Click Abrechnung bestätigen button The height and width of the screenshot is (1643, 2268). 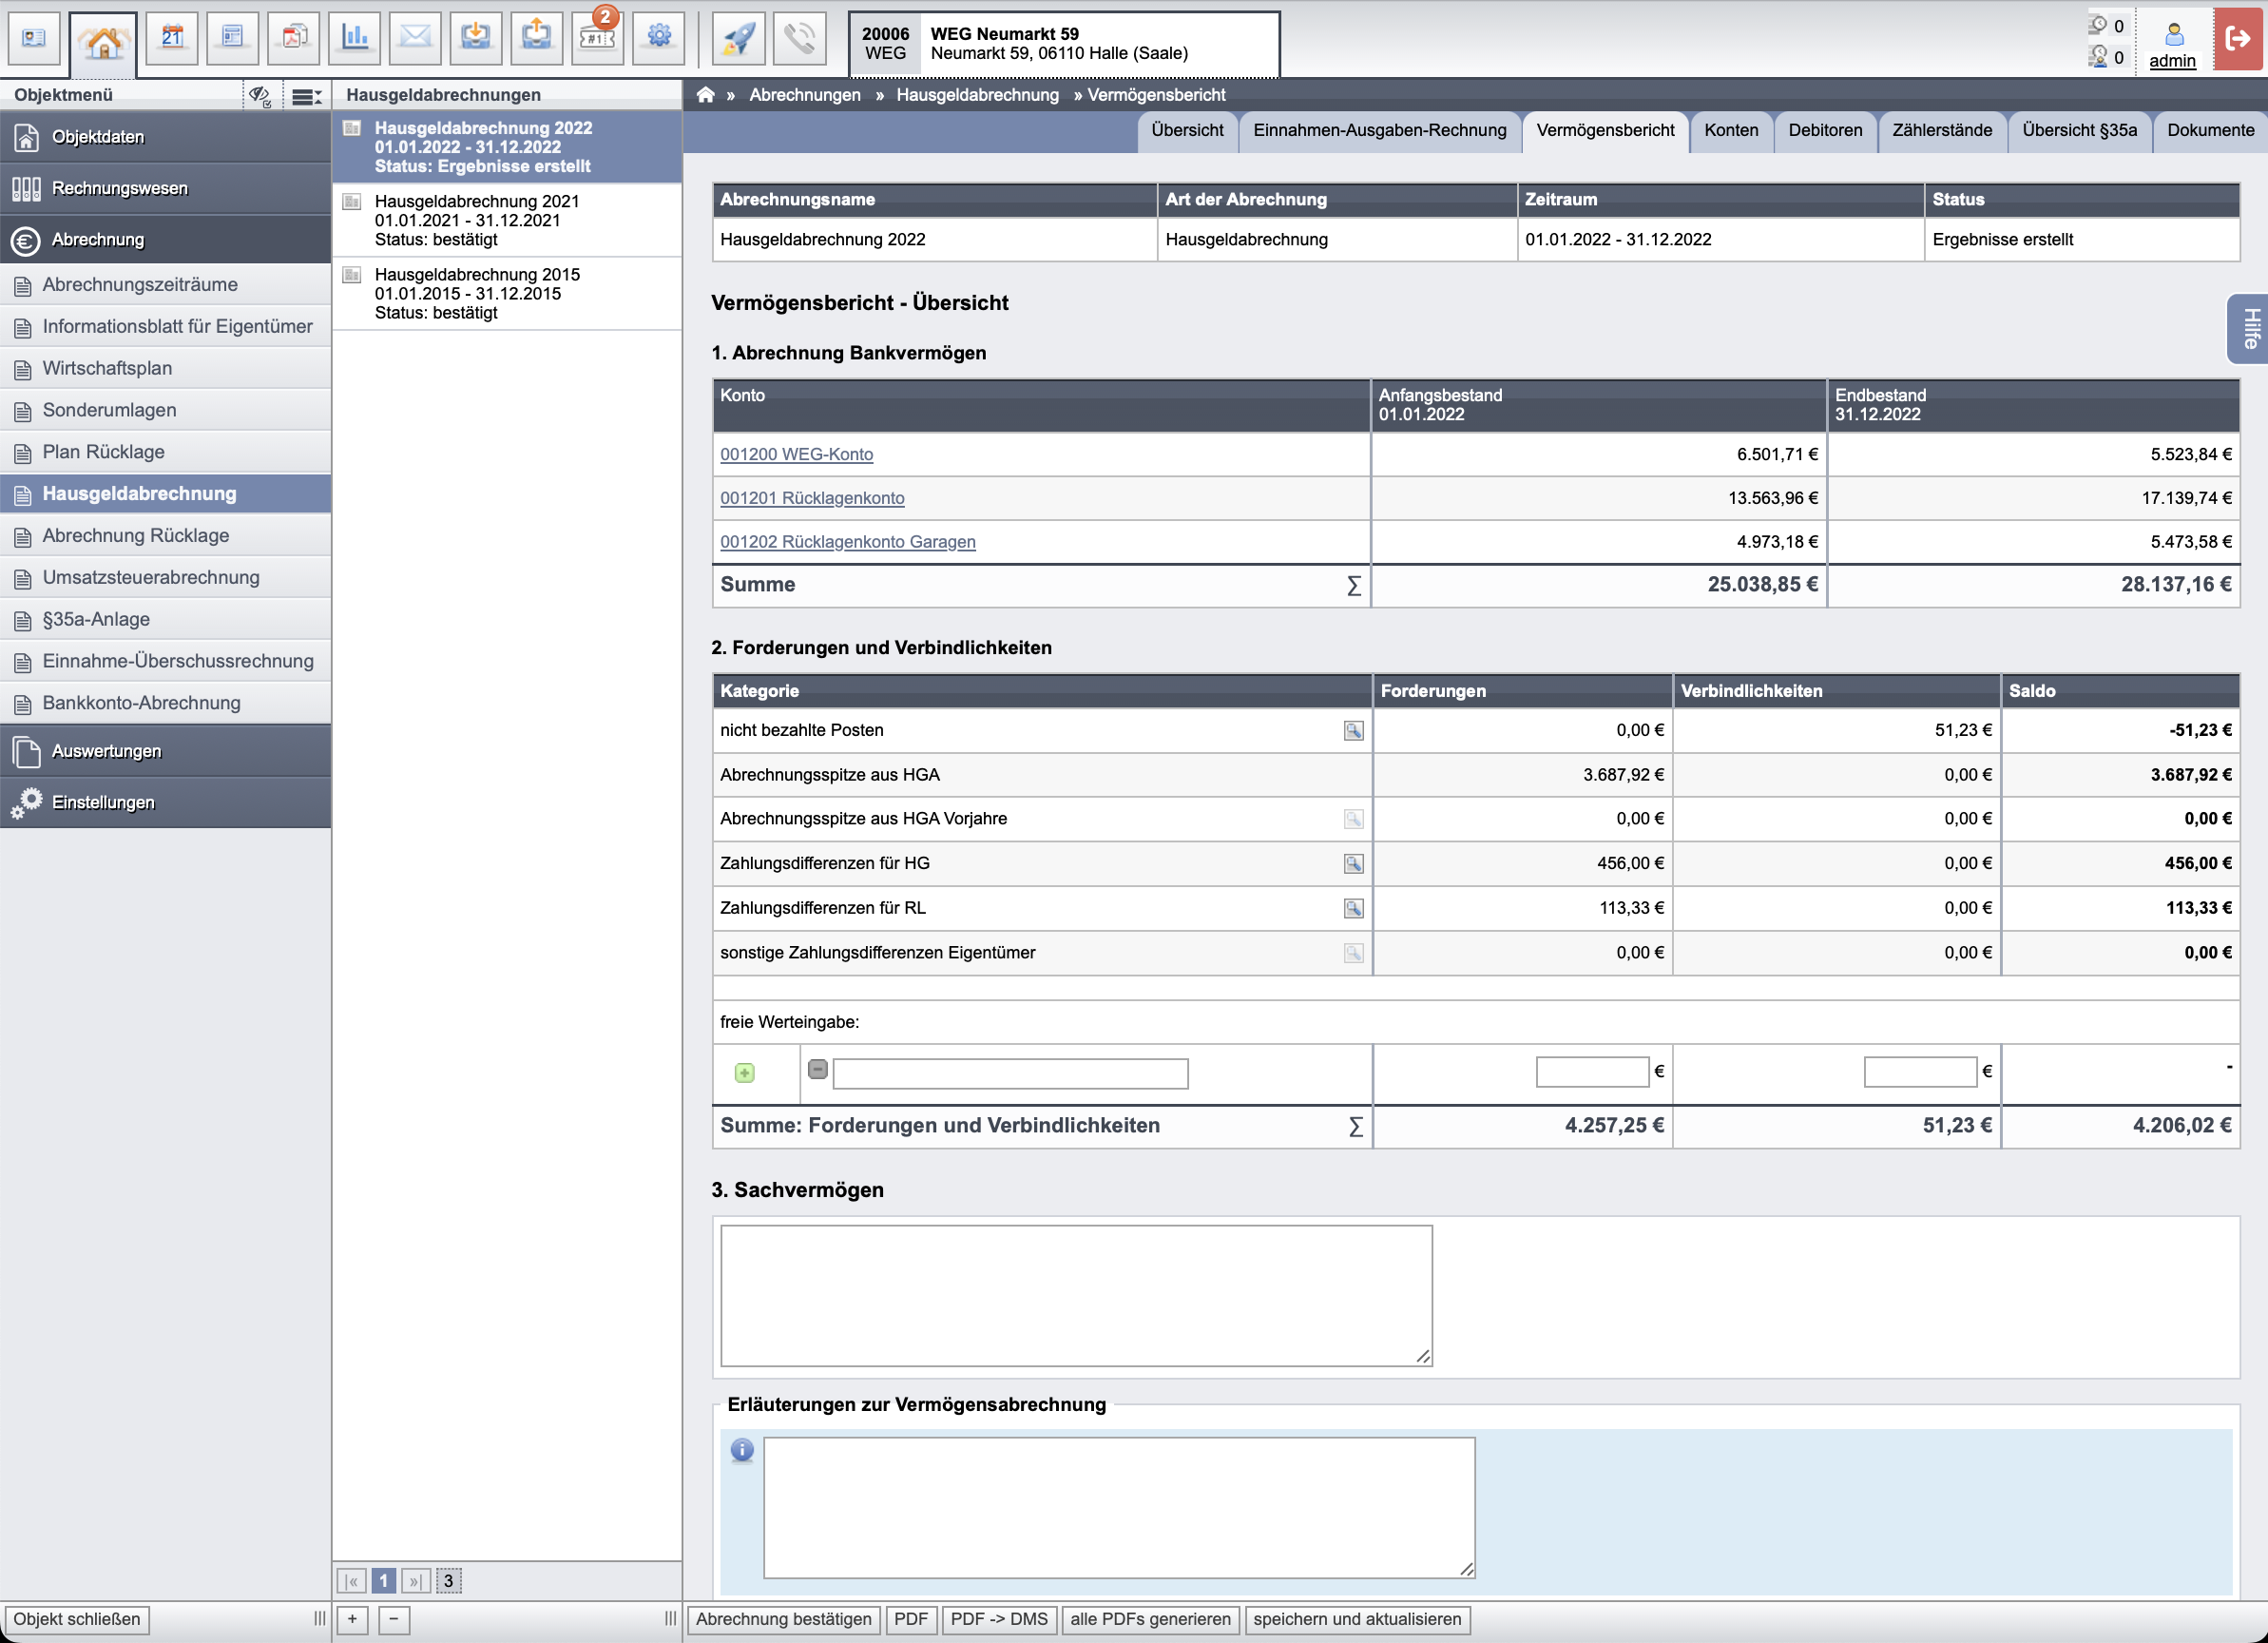(783, 1619)
